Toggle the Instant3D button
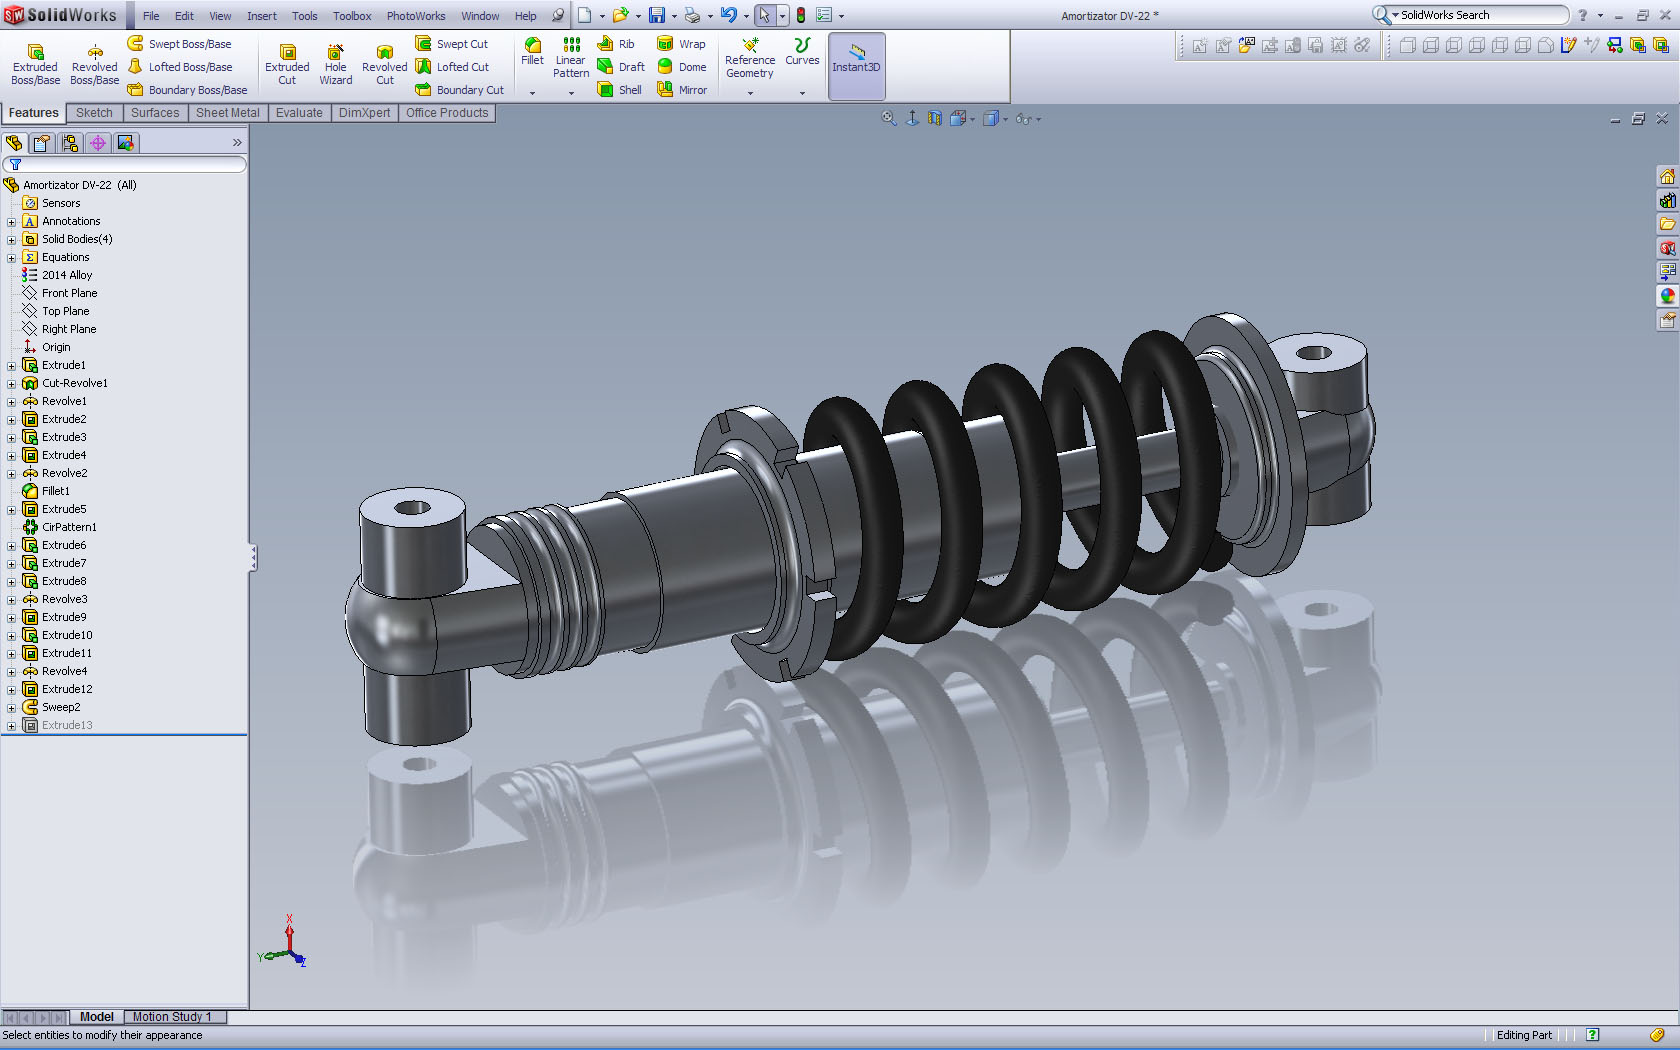This screenshot has height=1050, width=1680. point(857,66)
